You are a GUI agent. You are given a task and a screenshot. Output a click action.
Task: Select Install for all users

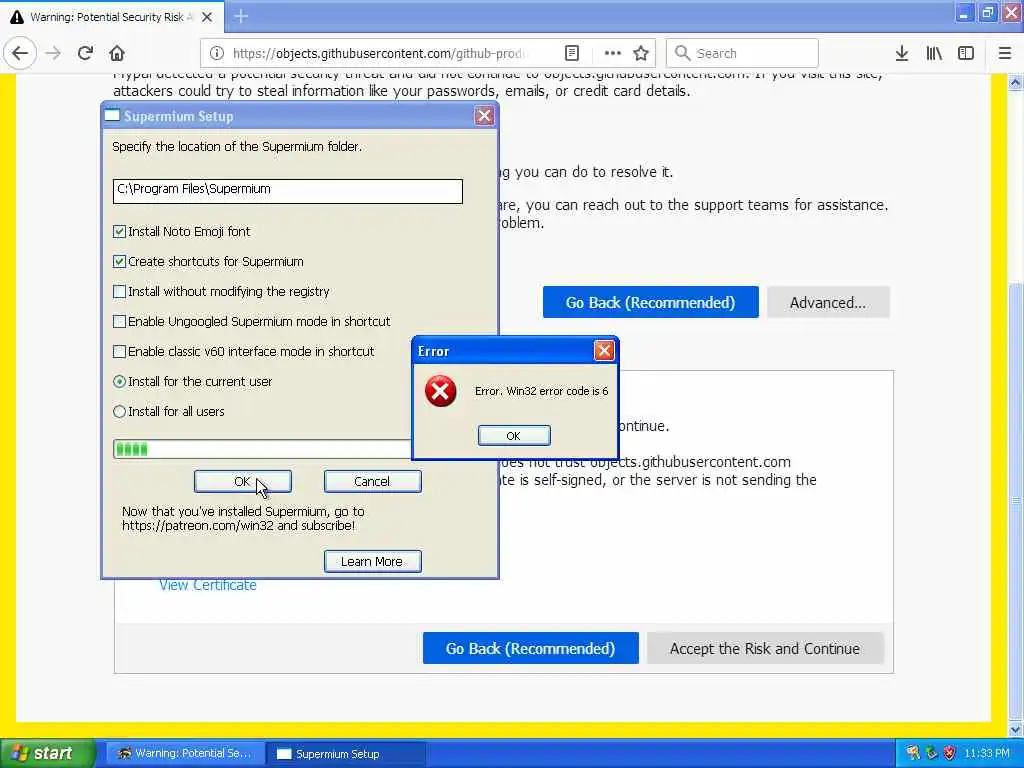click(120, 411)
